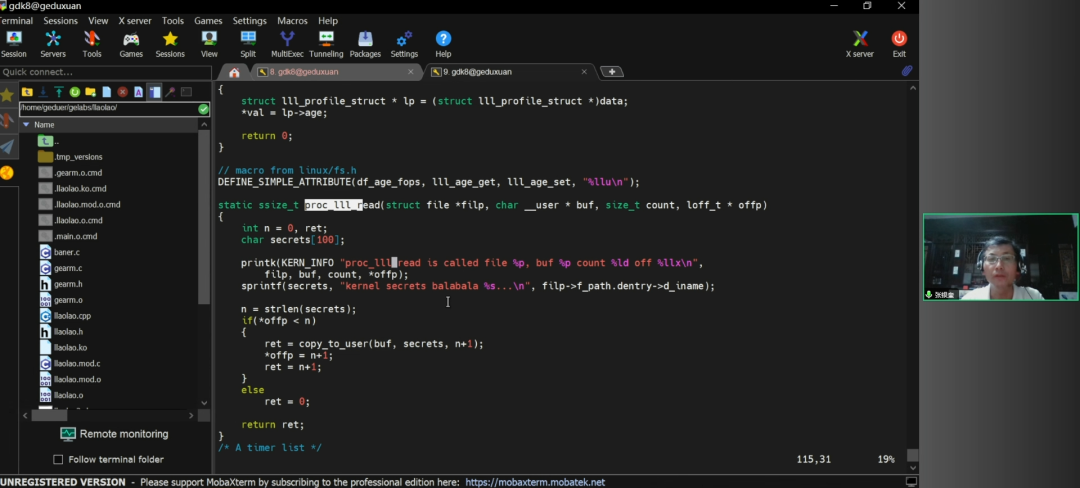Image resolution: width=1080 pixels, height=488 pixels.
Task: Open the Sessions star icon
Action: pos(170,45)
